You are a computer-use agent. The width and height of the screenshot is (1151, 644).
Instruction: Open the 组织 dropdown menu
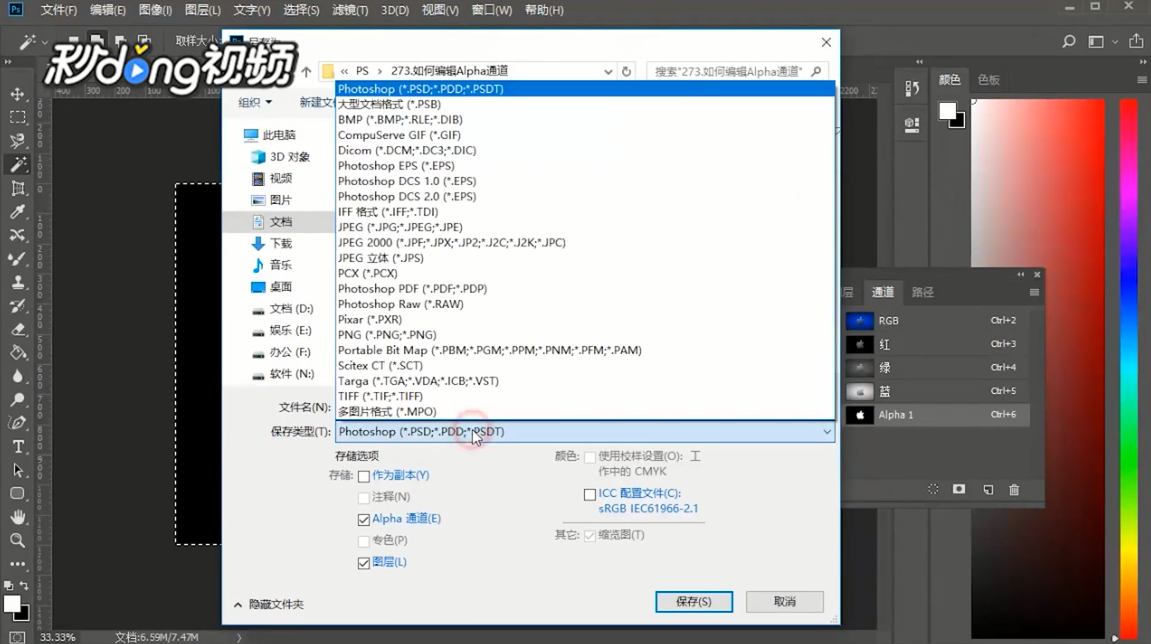(255, 102)
